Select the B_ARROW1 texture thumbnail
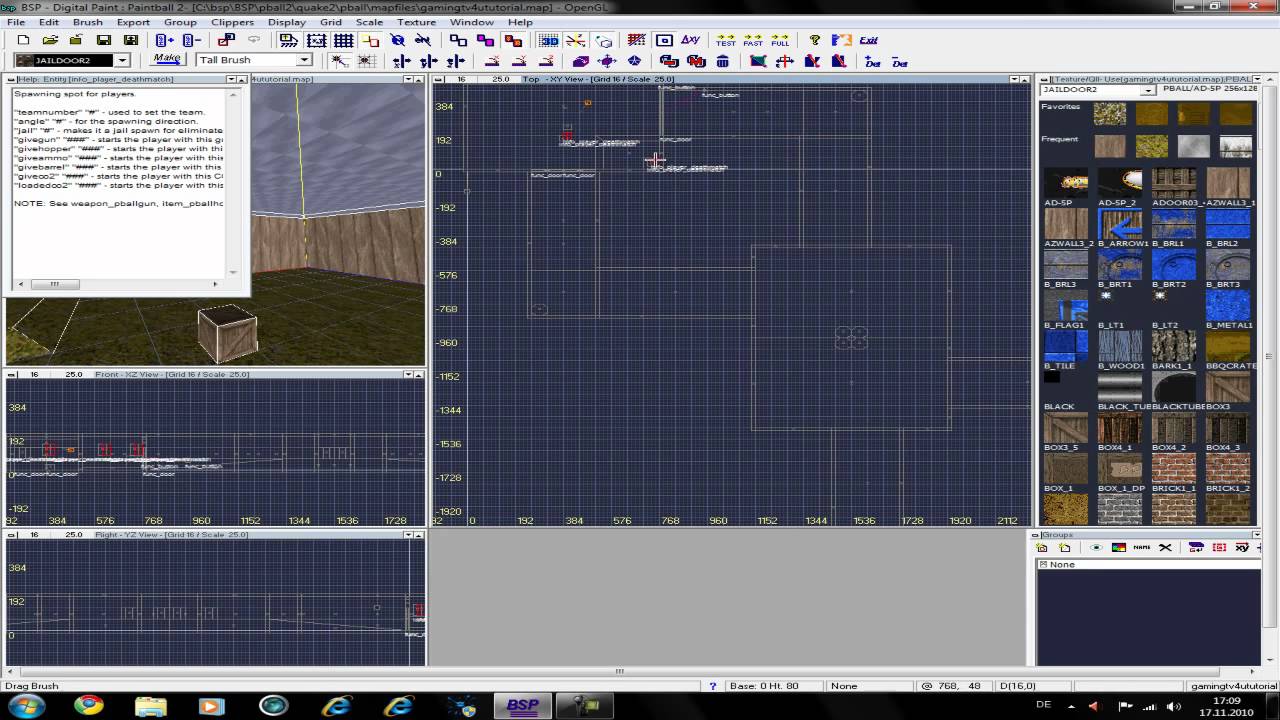The image size is (1280, 720). coord(1120,224)
